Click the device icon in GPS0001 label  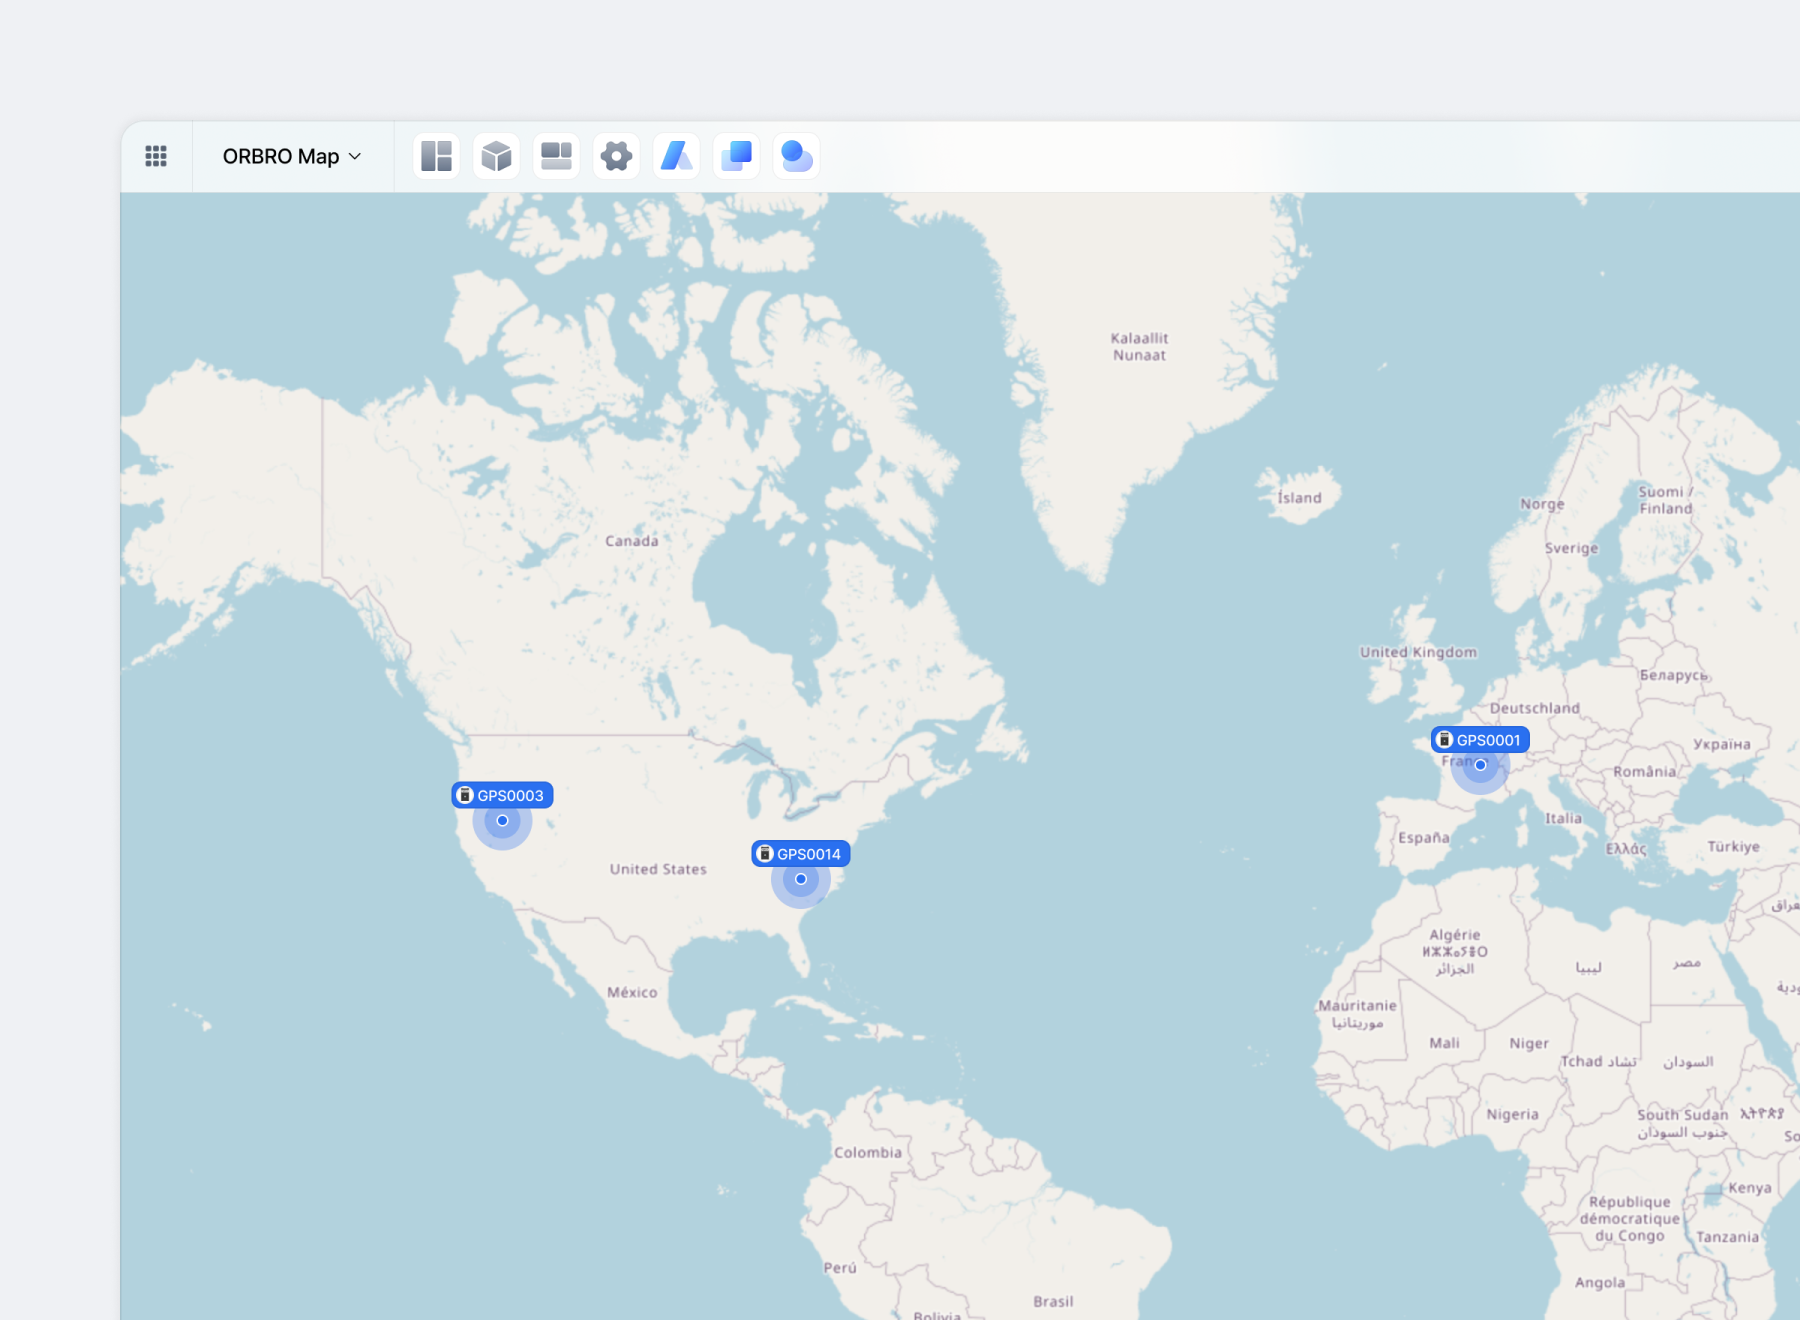tap(1444, 740)
